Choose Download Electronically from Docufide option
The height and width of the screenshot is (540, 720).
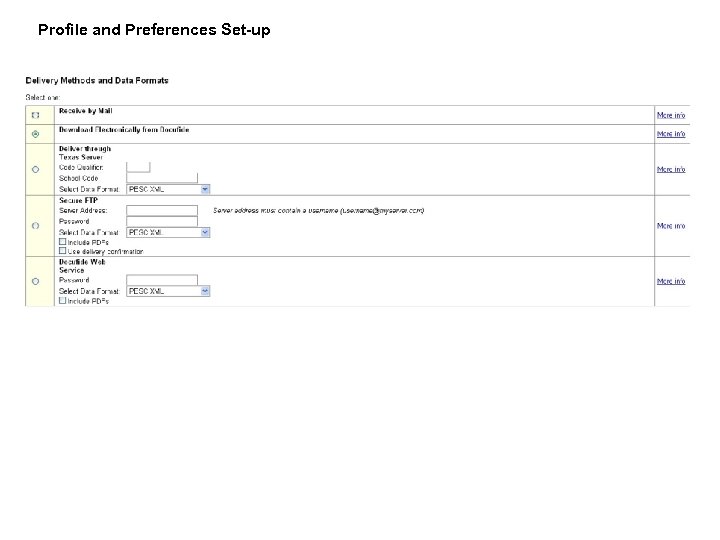click(x=36, y=133)
